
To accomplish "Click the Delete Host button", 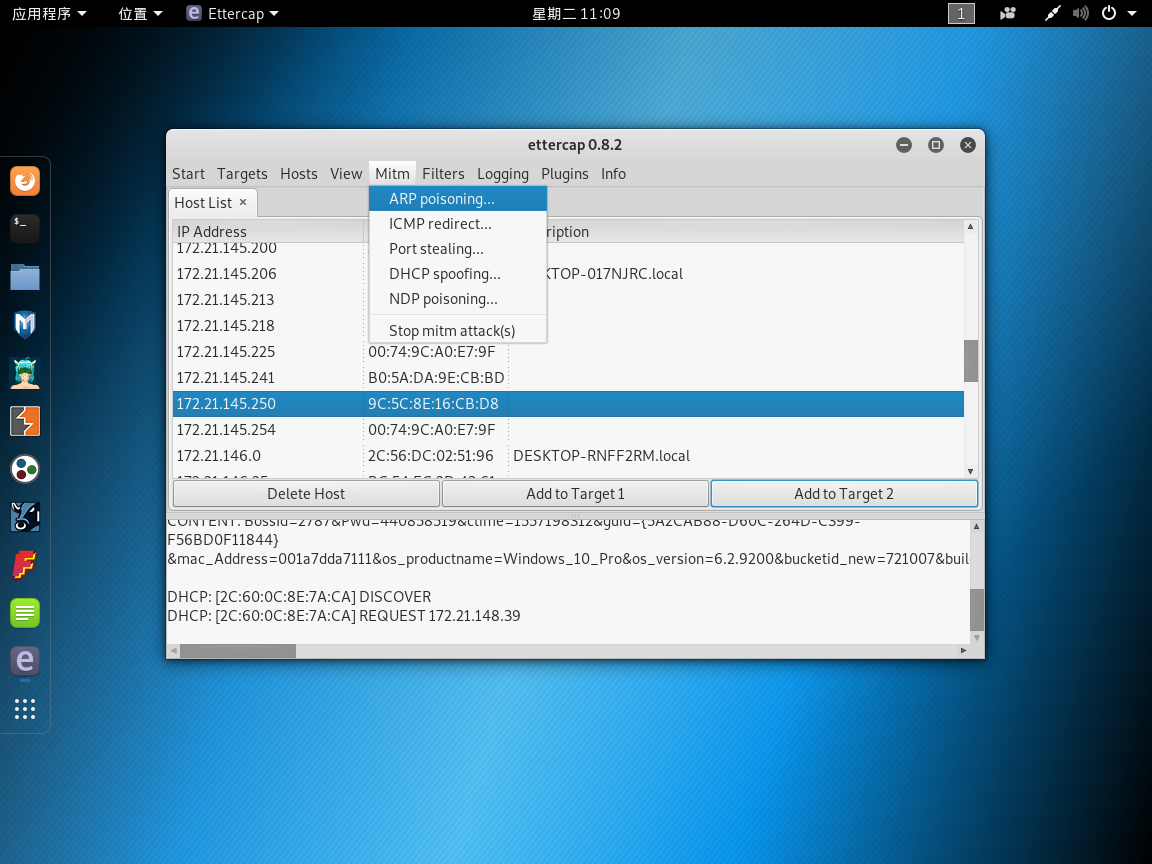I will coord(306,492).
